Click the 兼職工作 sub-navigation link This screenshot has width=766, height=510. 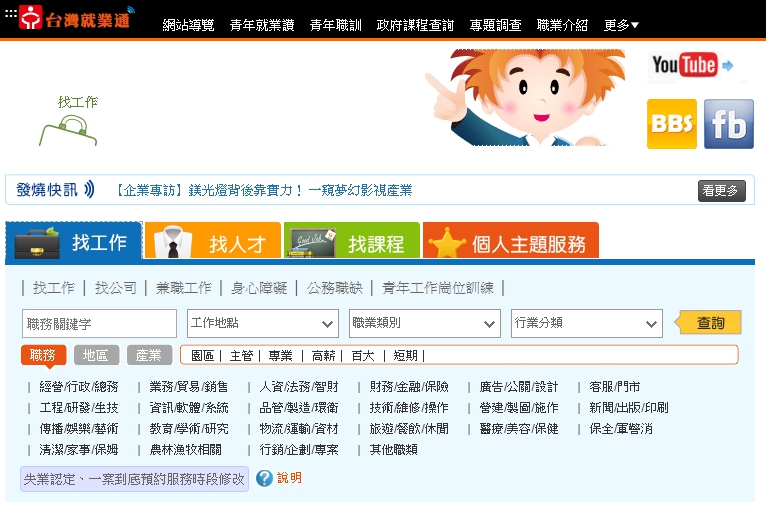pyautogui.click(x=184, y=288)
